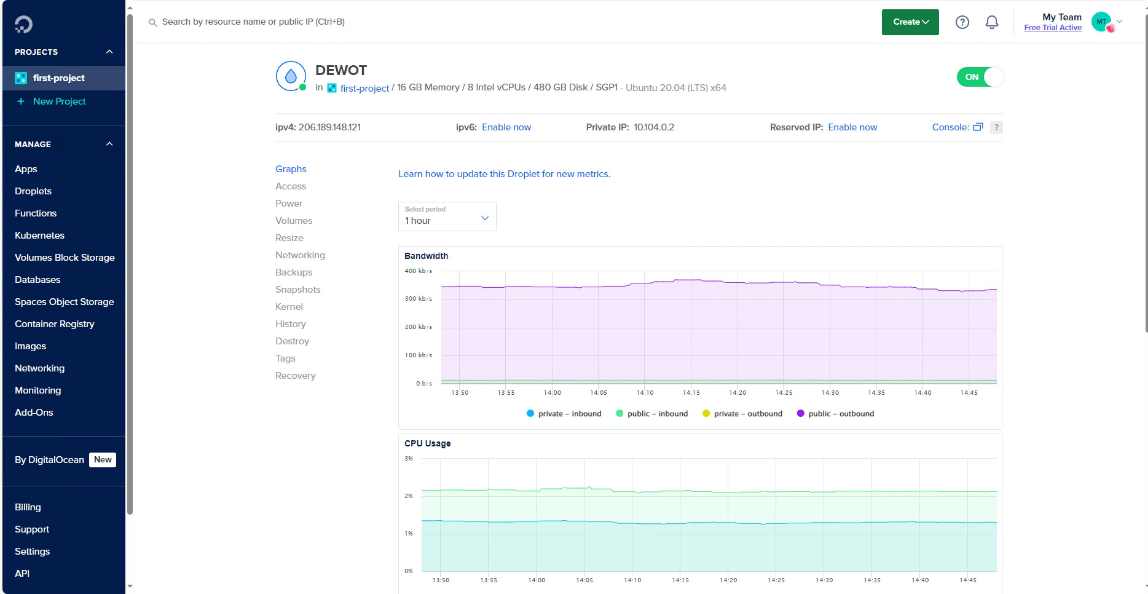Open the Create dropdown button
This screenshot has height=594, width=1148.
pyautogui.click(x=910, y=22)
